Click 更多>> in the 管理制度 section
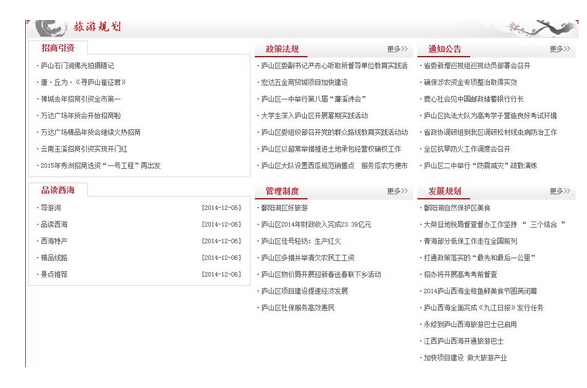The image size is (587, 388). click(397, 191)
